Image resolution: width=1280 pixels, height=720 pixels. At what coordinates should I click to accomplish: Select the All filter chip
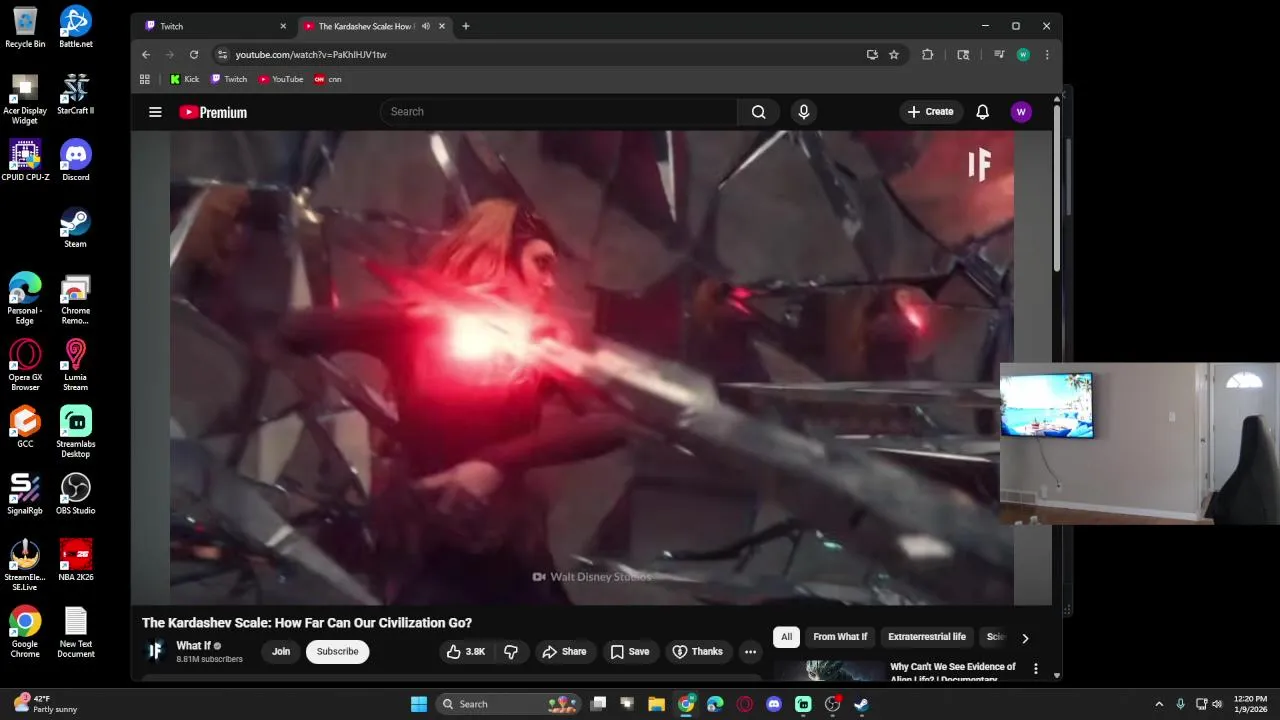pos(787,637)
